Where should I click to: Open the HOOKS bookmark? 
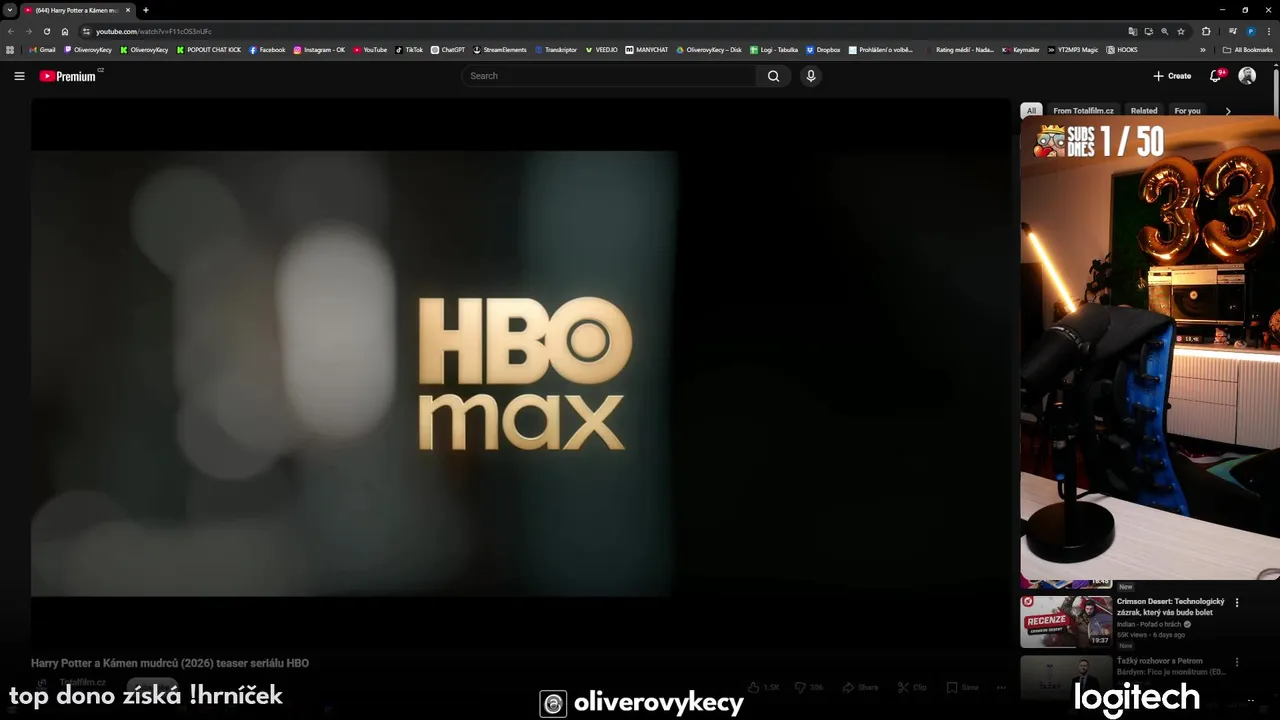point(1122,49)
